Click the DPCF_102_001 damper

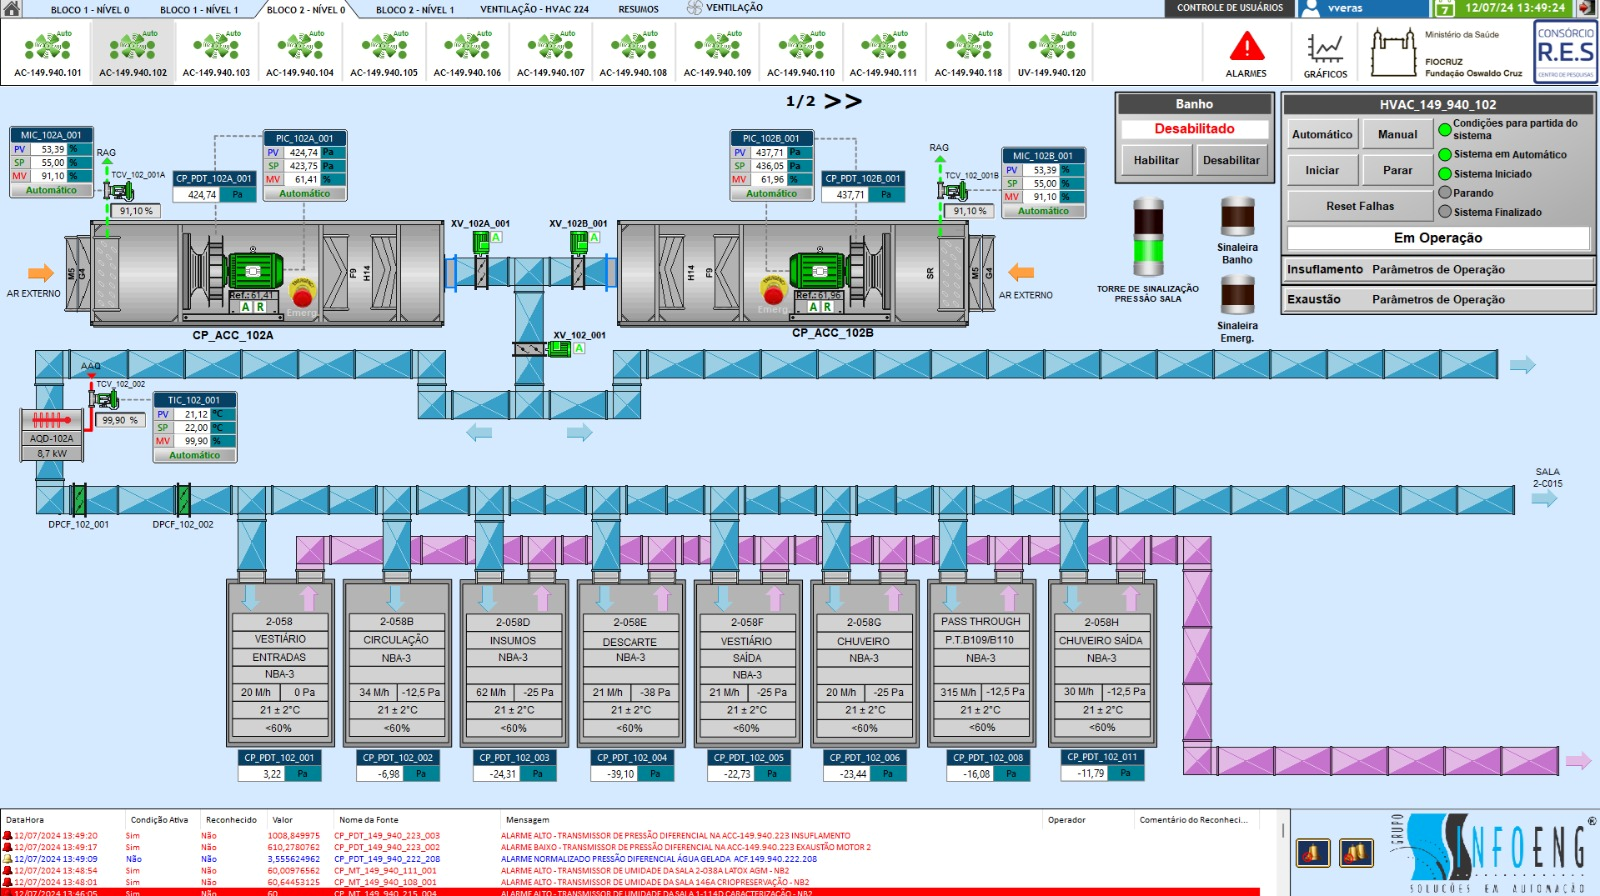[x=78, y=500]
